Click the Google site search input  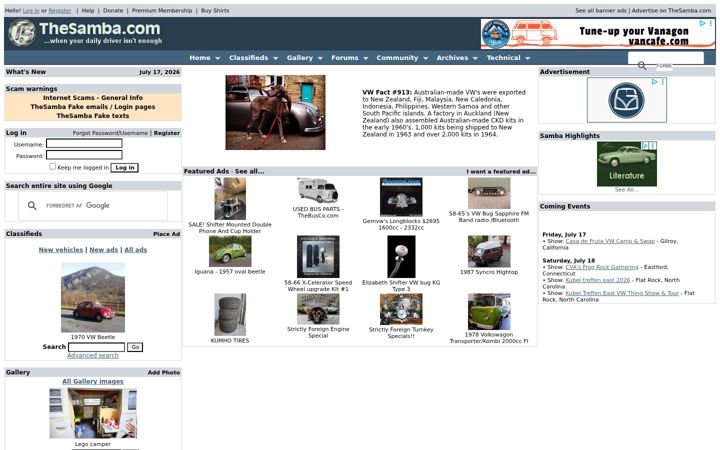point(103,206)
